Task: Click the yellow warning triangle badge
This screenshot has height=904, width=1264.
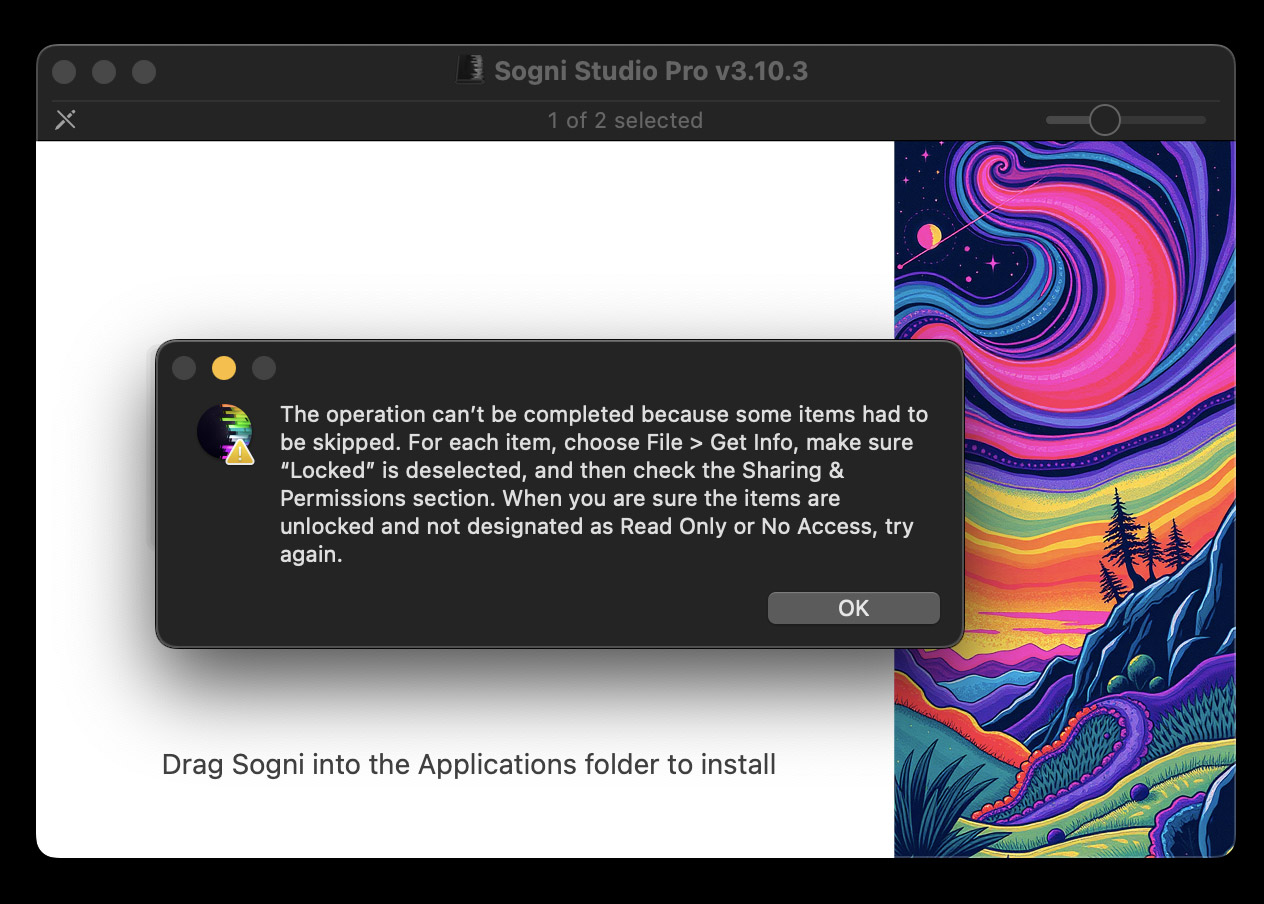Action: click(x=240, y=452)
